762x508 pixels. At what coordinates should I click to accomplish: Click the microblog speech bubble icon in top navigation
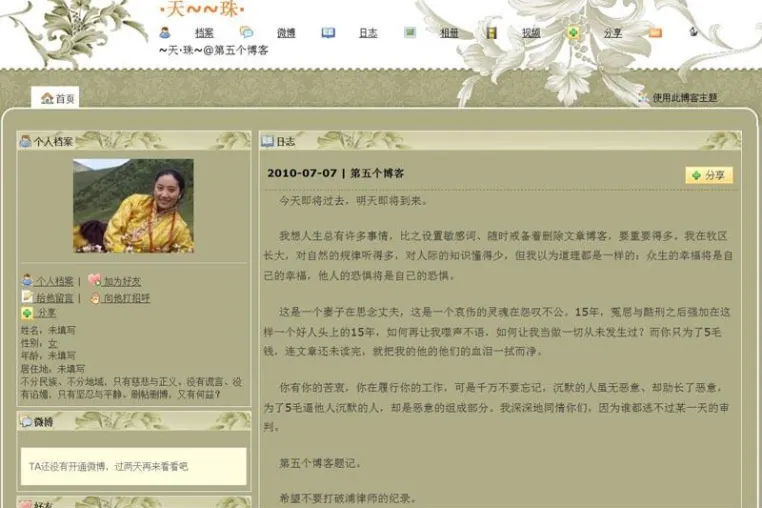[246, 33]
